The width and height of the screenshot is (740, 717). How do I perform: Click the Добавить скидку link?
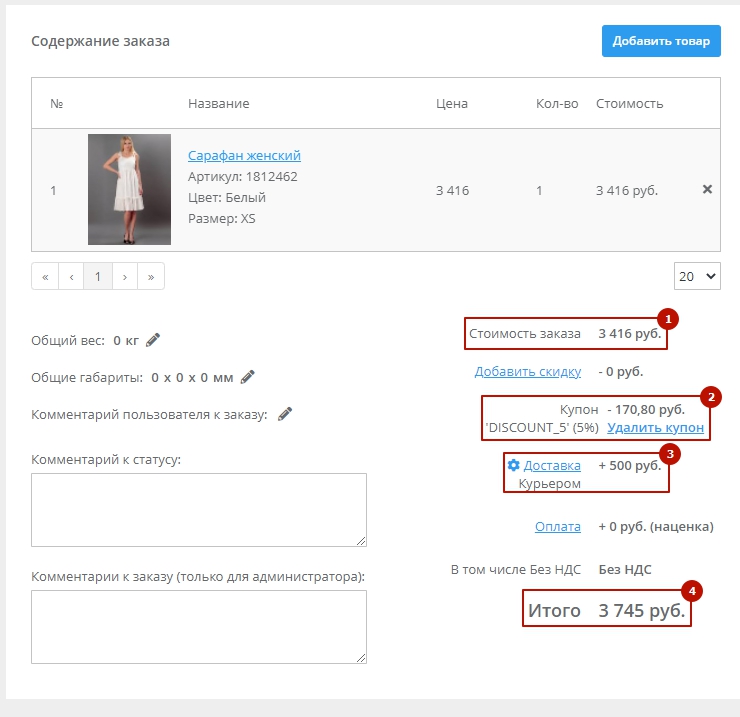point(527,372)
